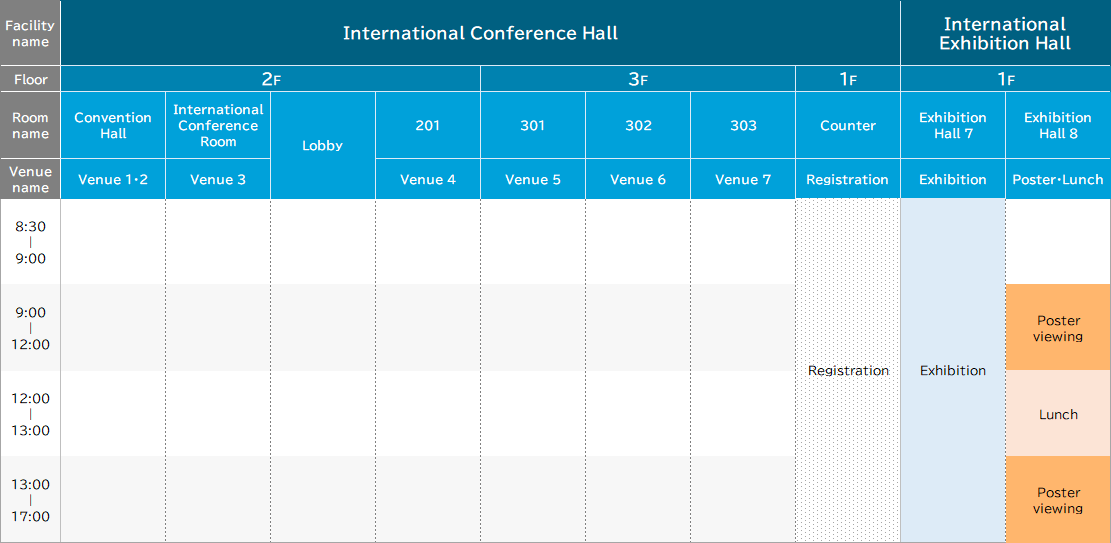The height and width of the screenshot is (543, 1111).
Task: Select the Venue 1·2 label
Action: pyautogui.click(x=113, y=180)
